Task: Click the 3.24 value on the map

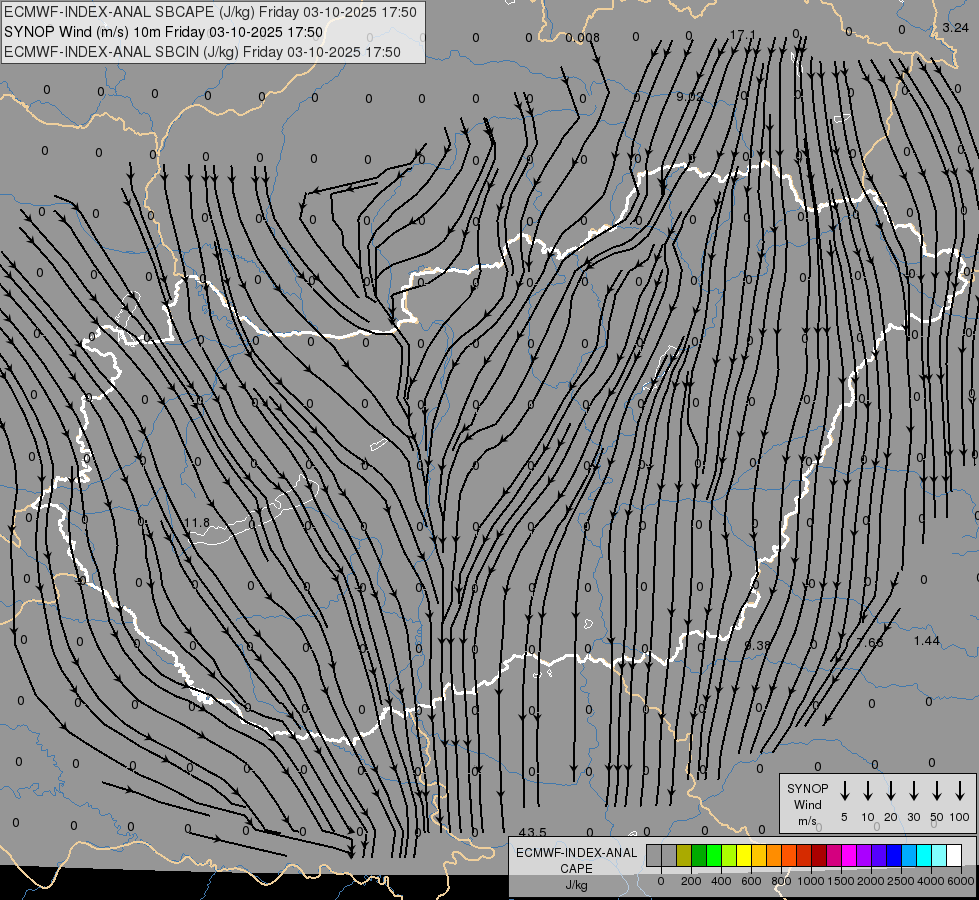Action: [955, 28]
